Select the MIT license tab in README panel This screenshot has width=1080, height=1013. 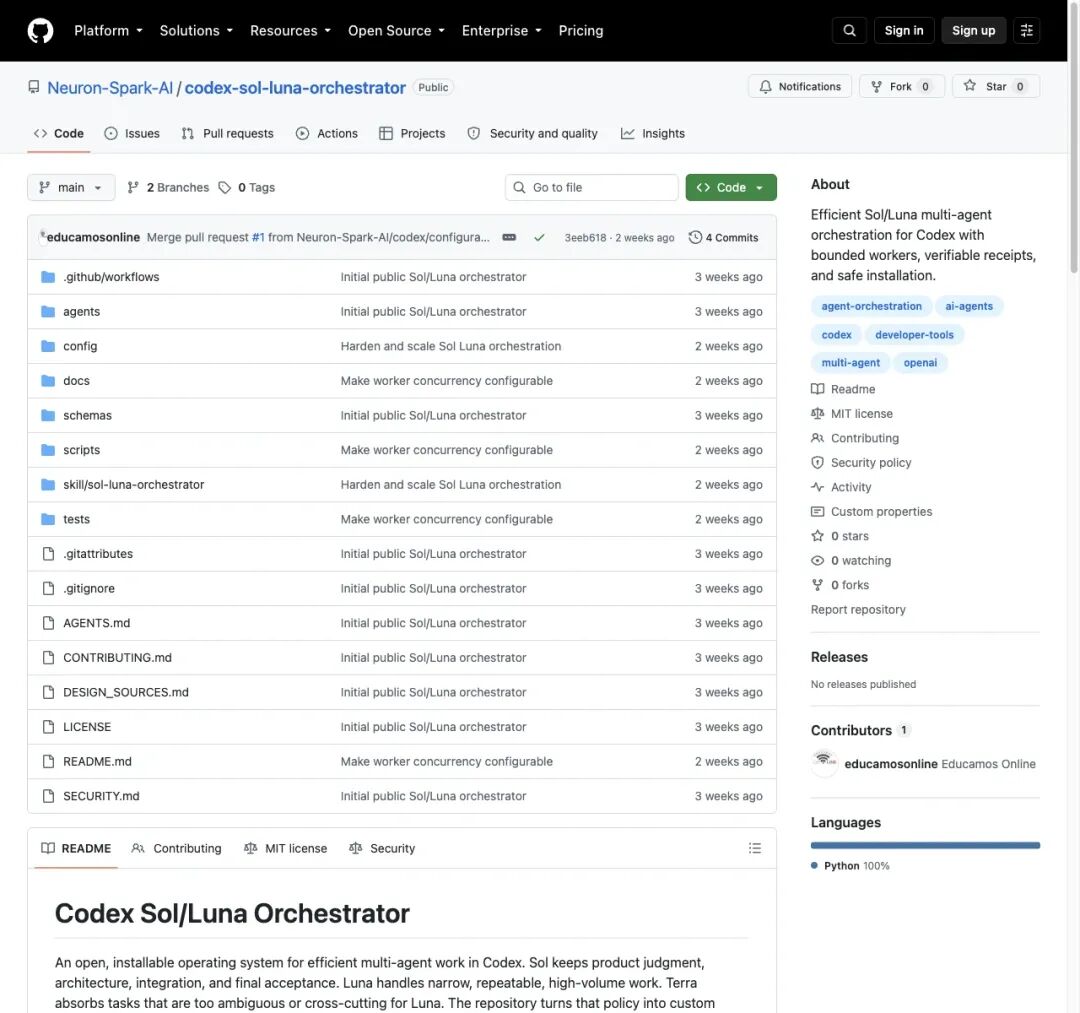[x=285, y=848]
